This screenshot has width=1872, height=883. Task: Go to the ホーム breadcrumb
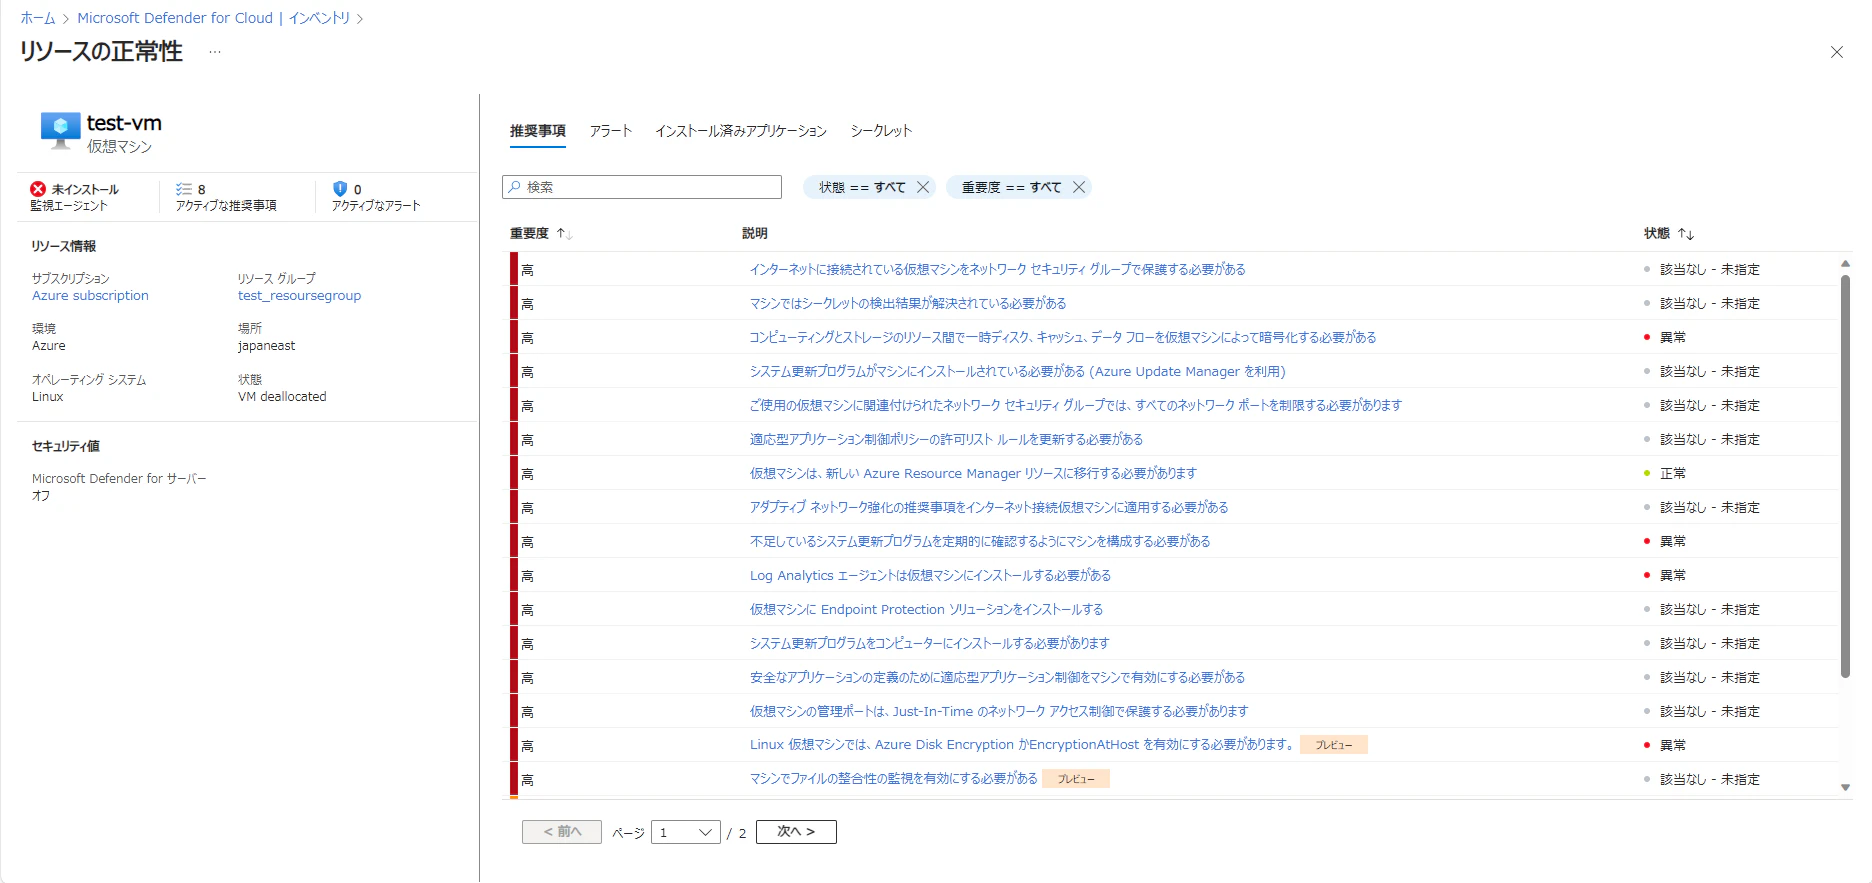[x=38, y=18]
